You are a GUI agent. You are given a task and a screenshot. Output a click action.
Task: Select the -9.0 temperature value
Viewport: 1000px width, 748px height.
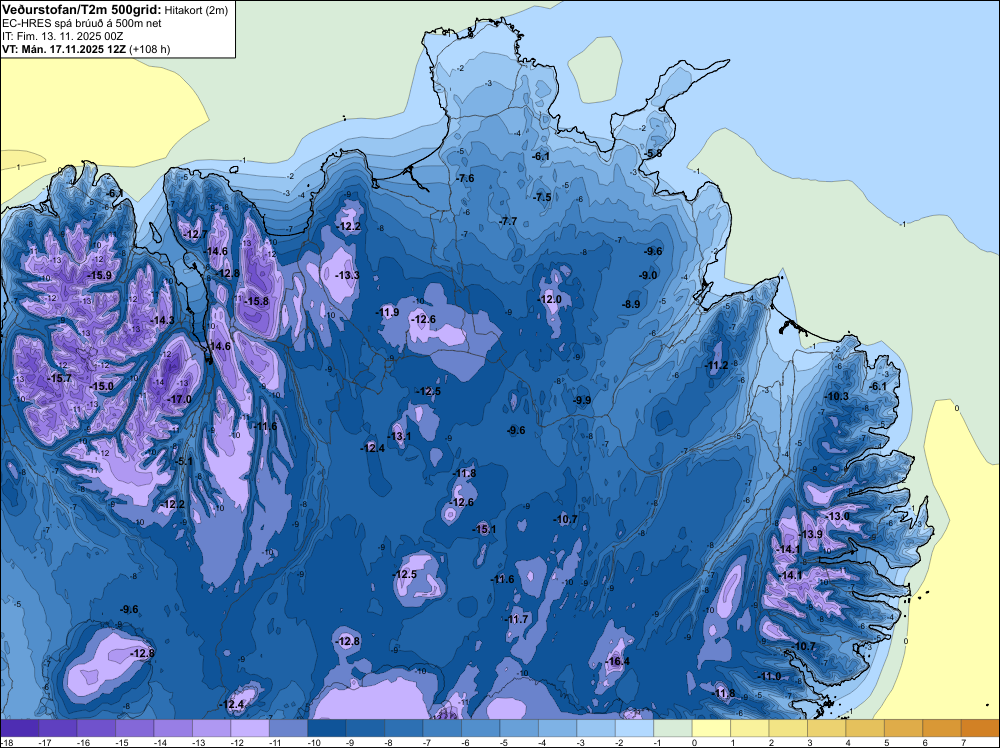(647, 275)
